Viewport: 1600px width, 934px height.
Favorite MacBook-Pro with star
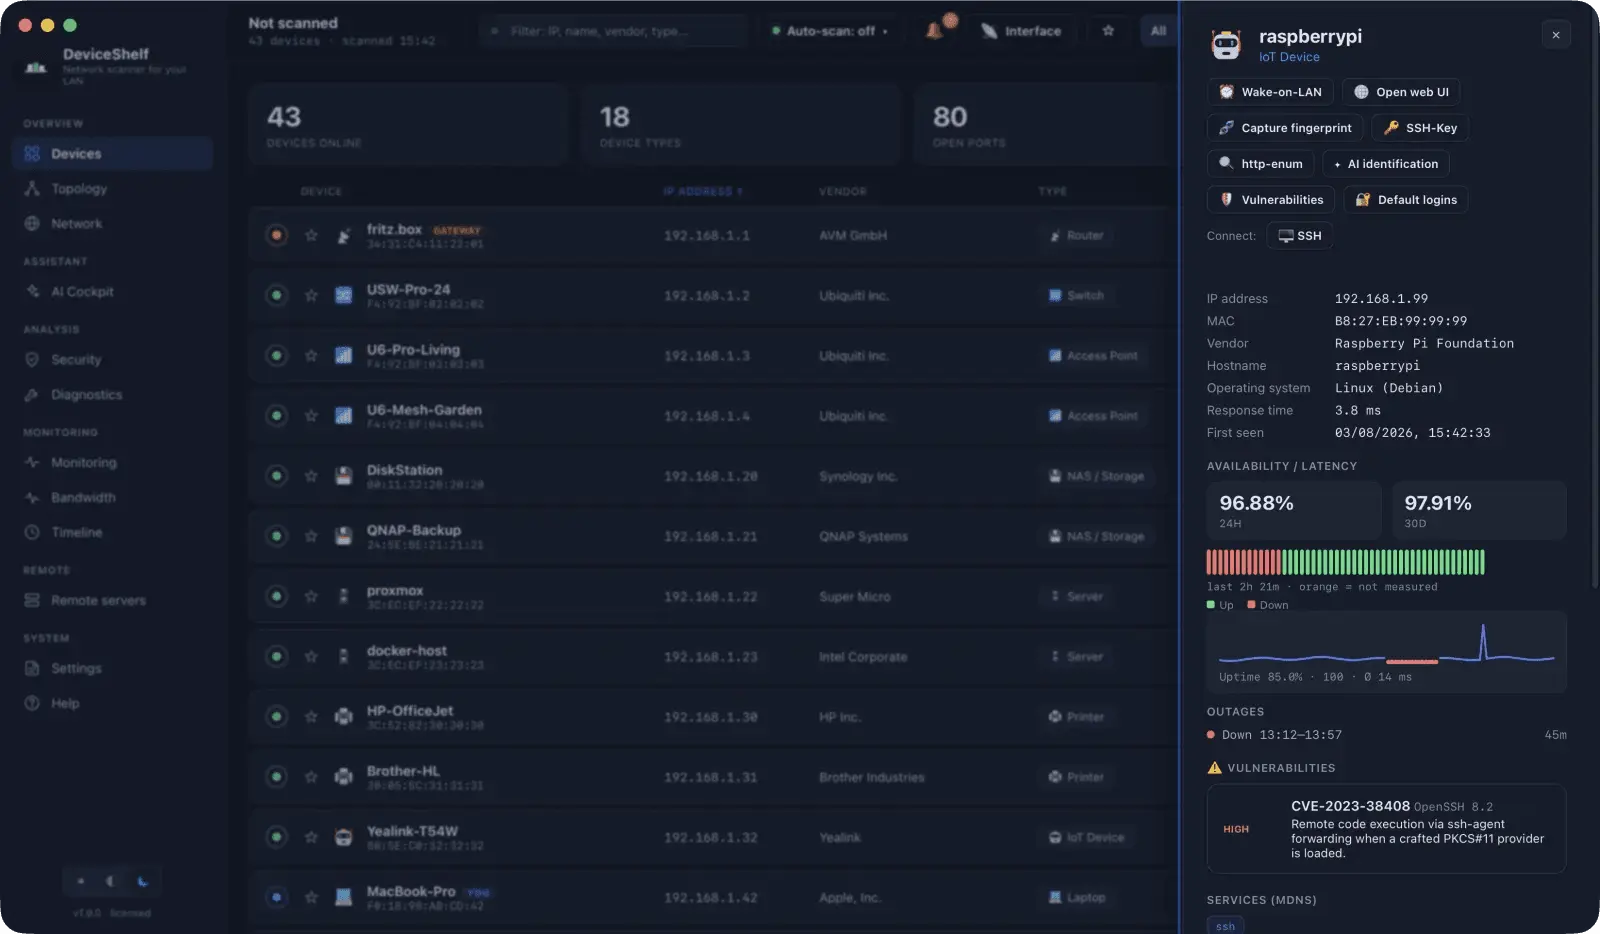click(x=311, y=897)
